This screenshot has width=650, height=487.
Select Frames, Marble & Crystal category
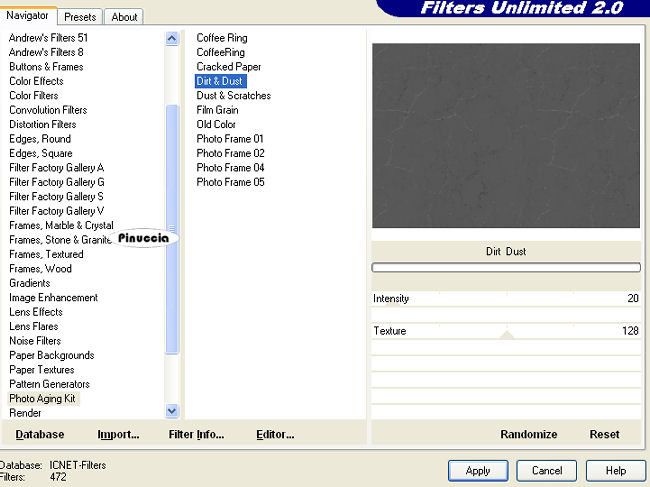tap(61, 225)
